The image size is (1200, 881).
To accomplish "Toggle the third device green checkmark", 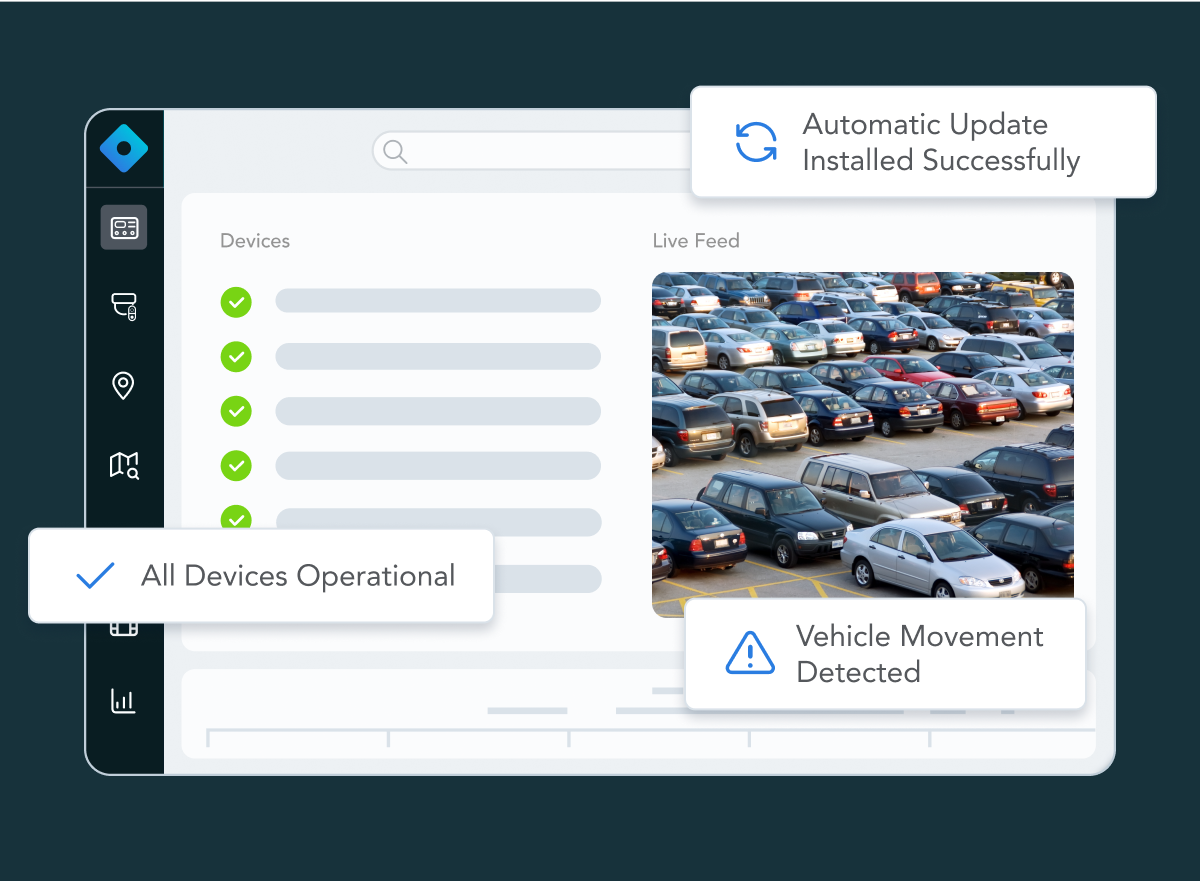I will click(236, 410).
